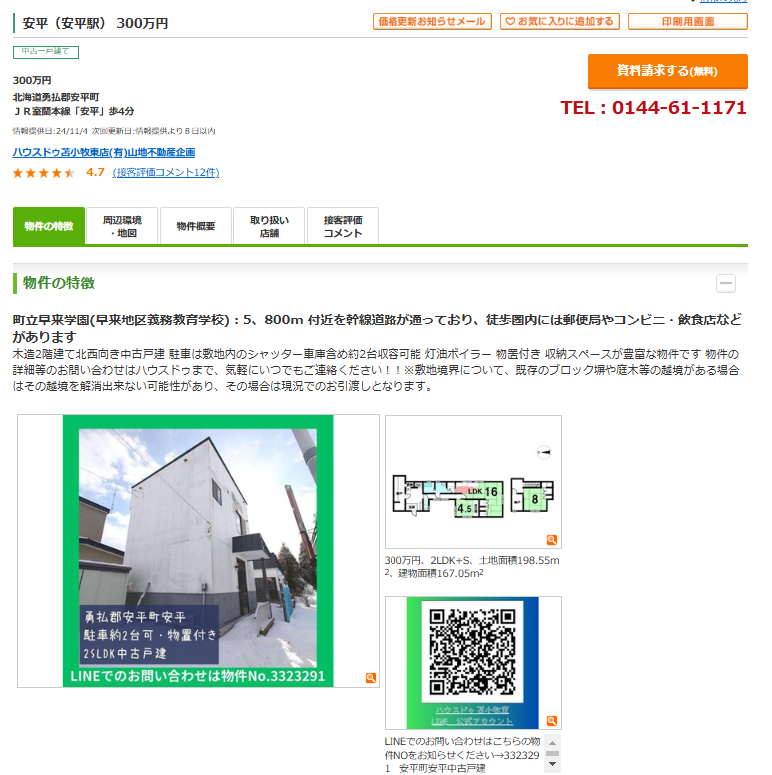Switch to 周辺環境・地図 tab

[122, 226]
